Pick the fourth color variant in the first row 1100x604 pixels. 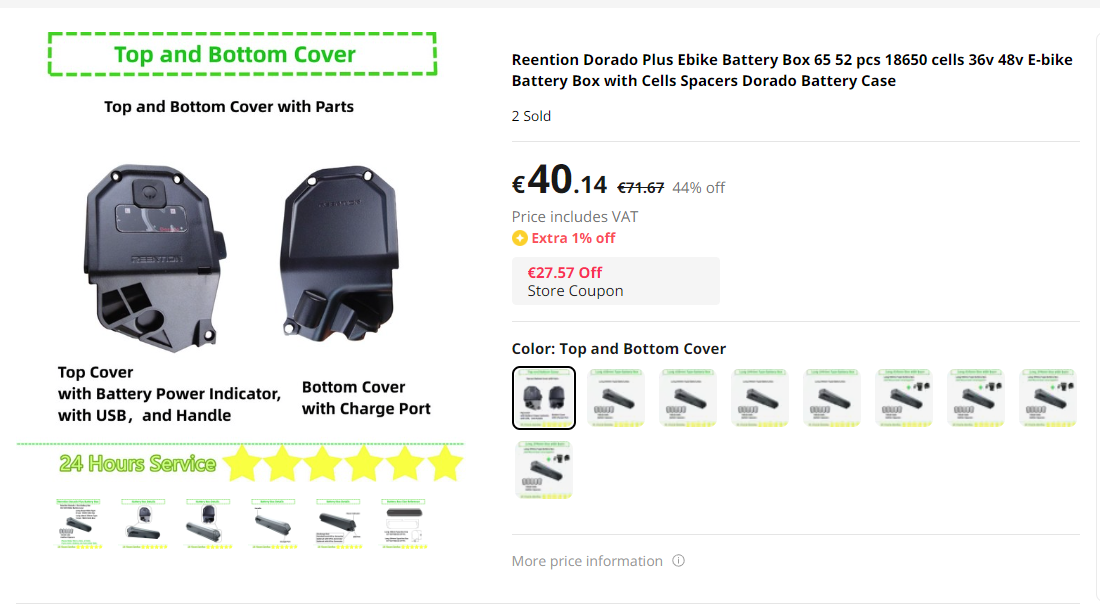(760, 397)
